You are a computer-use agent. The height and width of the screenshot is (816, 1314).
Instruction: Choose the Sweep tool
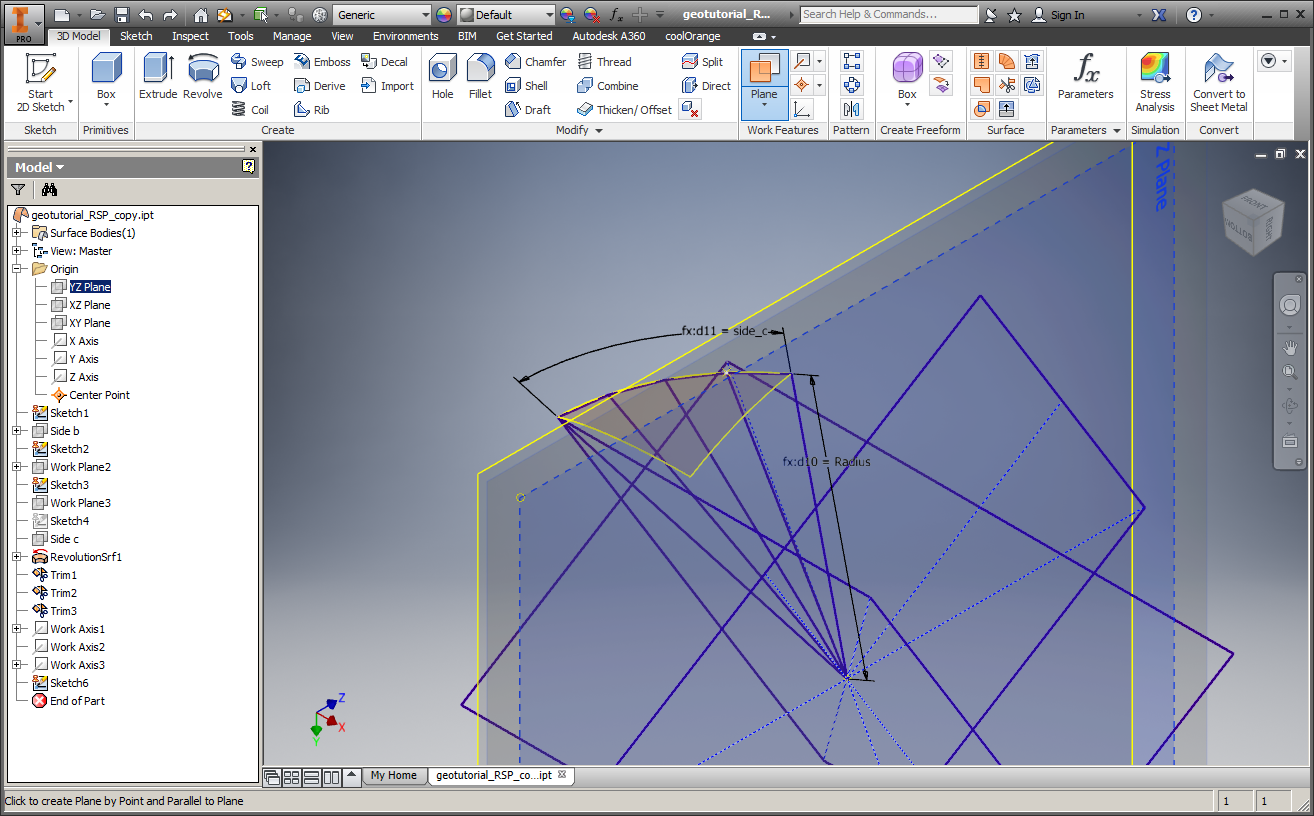[x=258, y=62]
